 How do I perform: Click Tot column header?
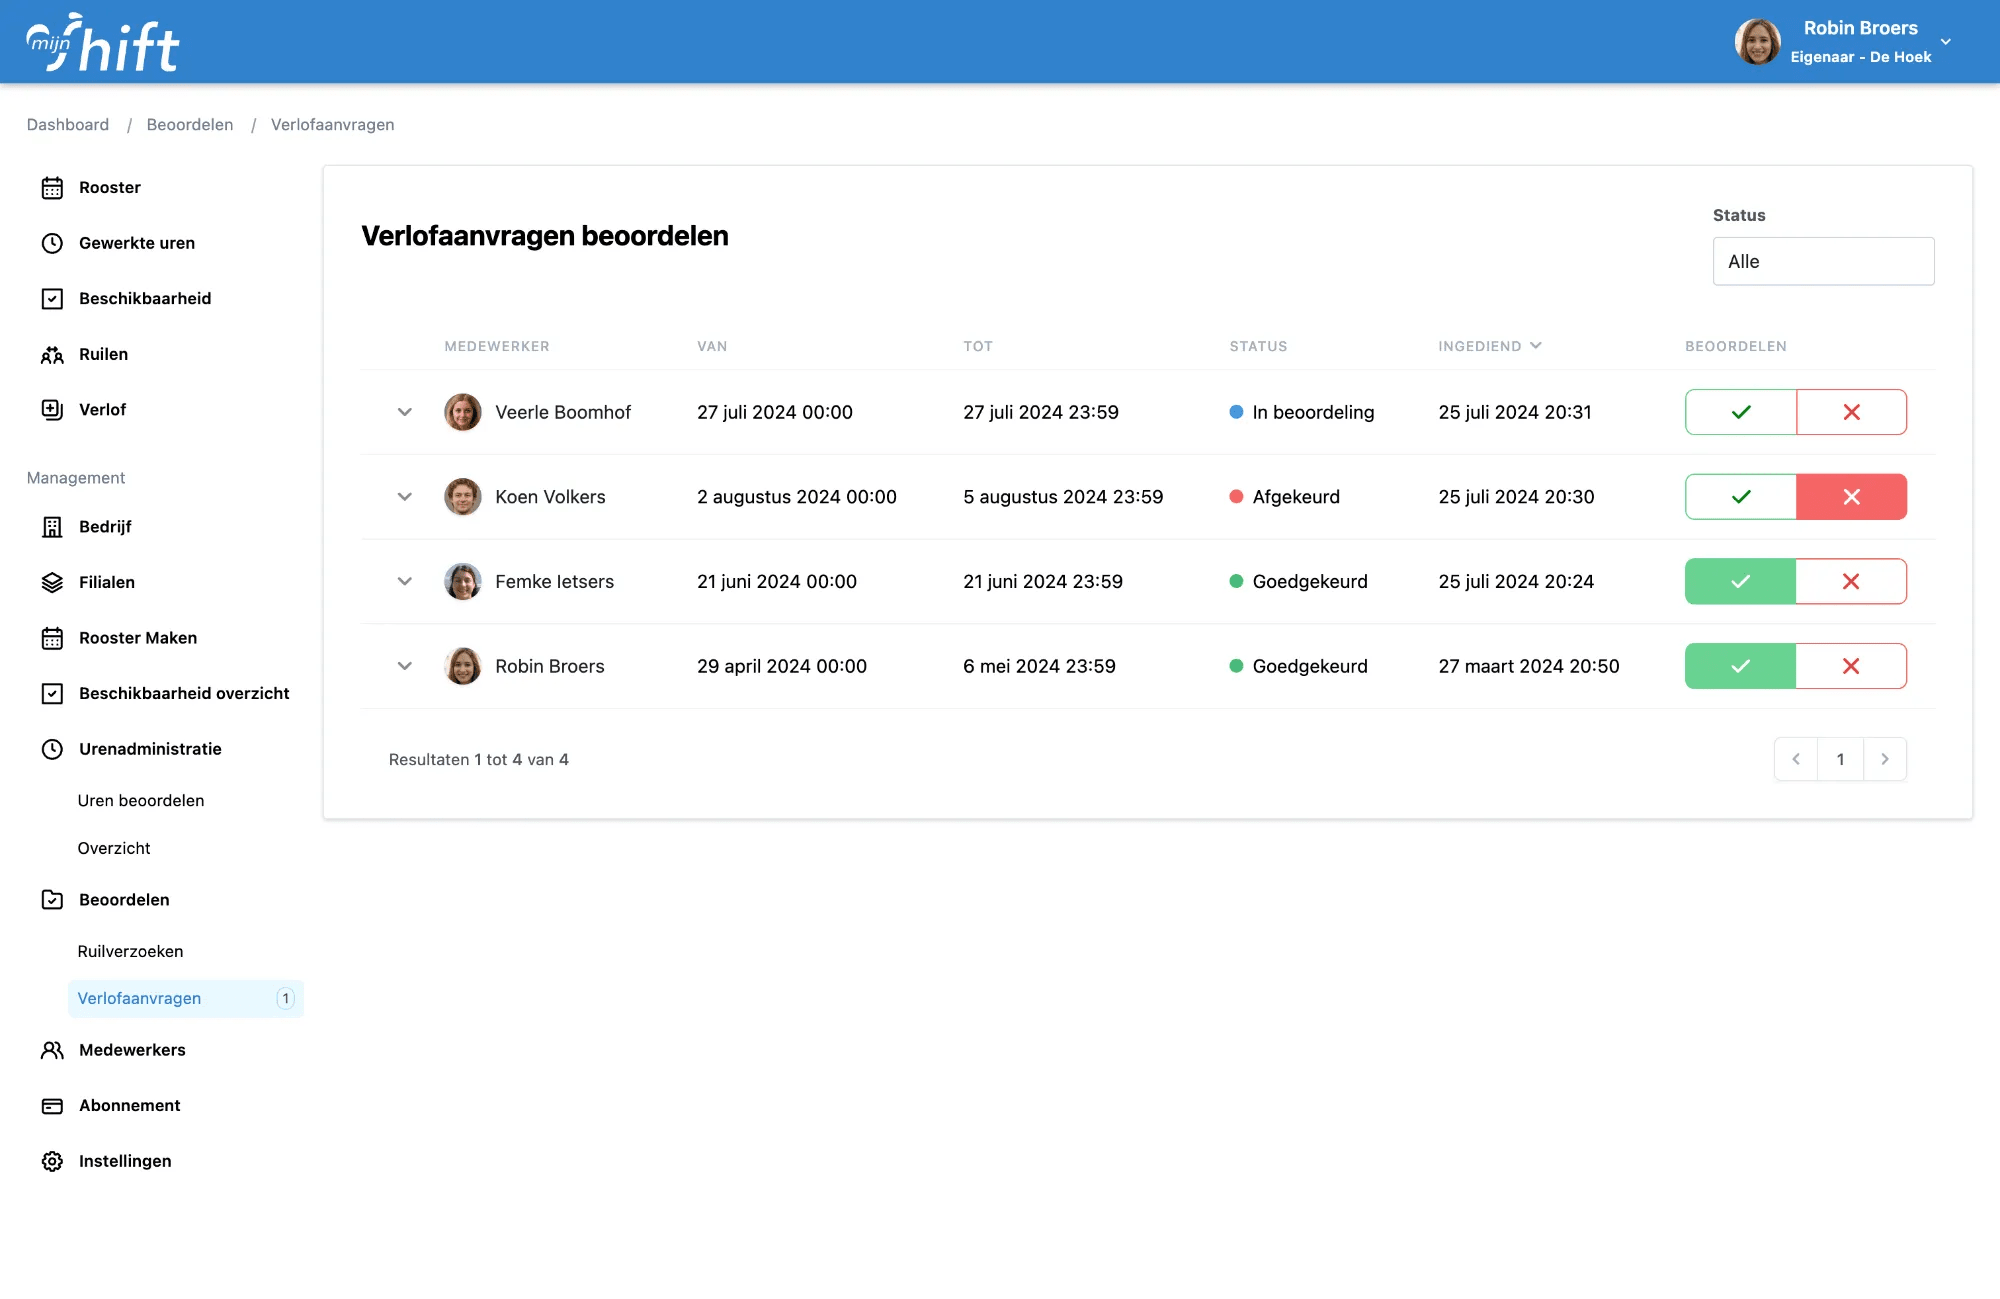(x=978, y=347)
